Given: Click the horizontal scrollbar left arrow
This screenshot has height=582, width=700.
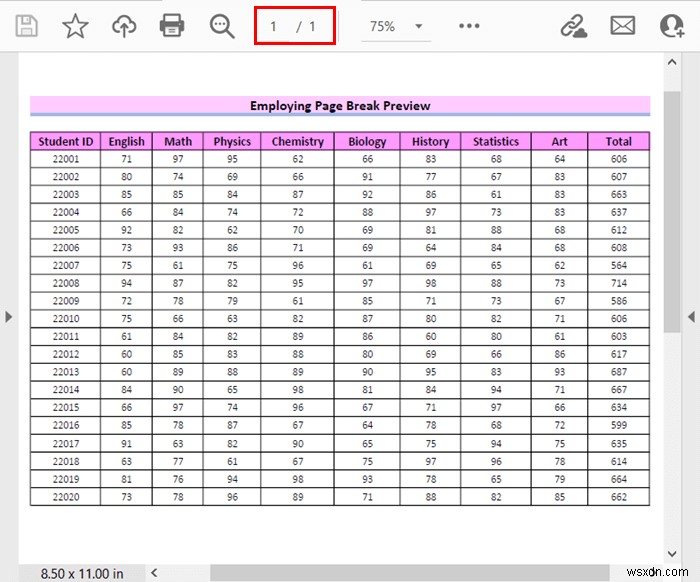Looking at the screenshot, I should click(x=154, y=573).
